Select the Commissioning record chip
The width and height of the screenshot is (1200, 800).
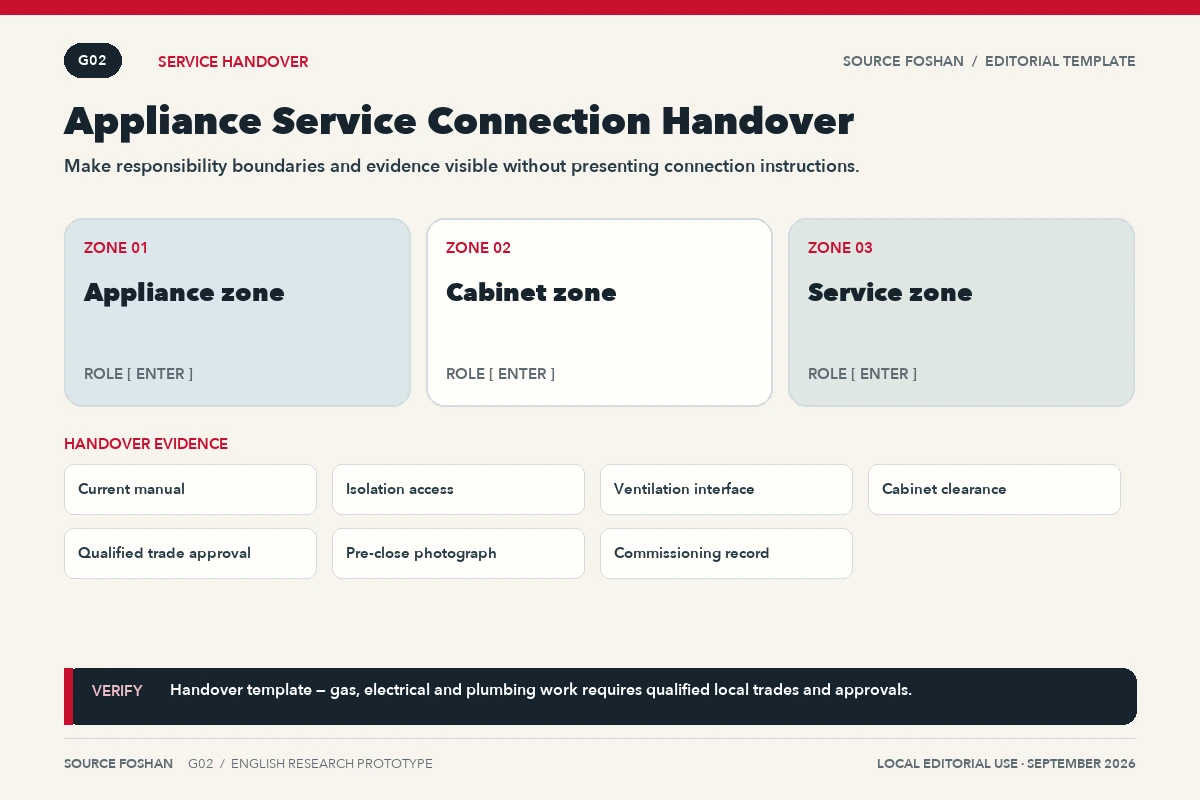[727, 554]
